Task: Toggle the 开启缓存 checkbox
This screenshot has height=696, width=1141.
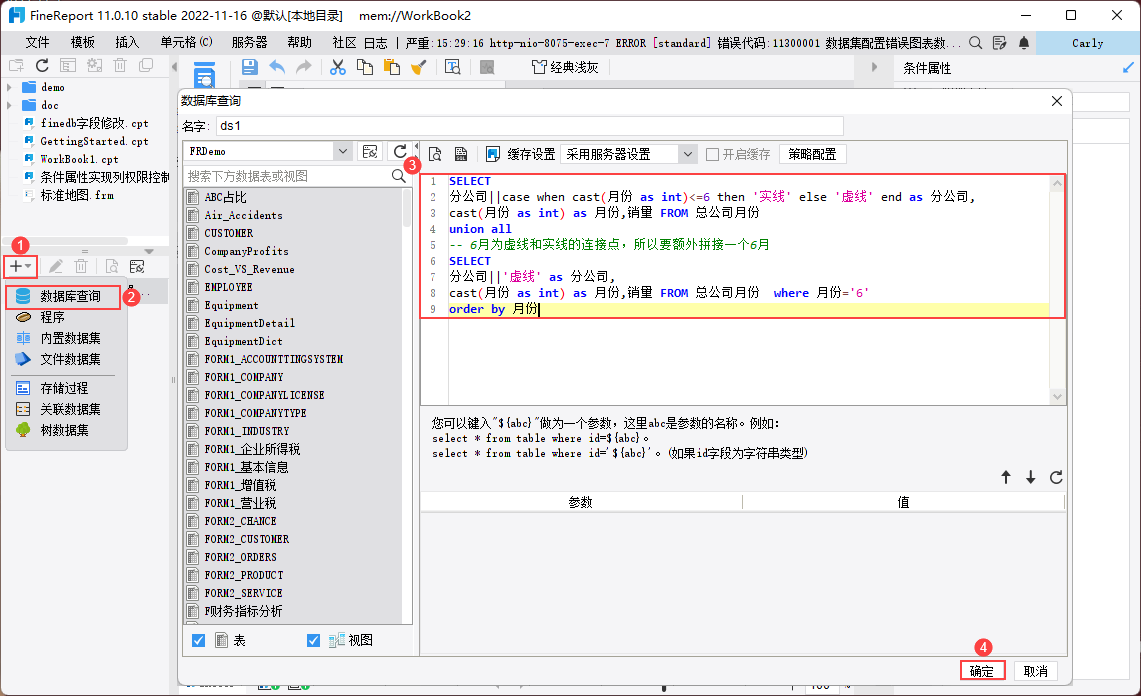Action: click(712, 154)
